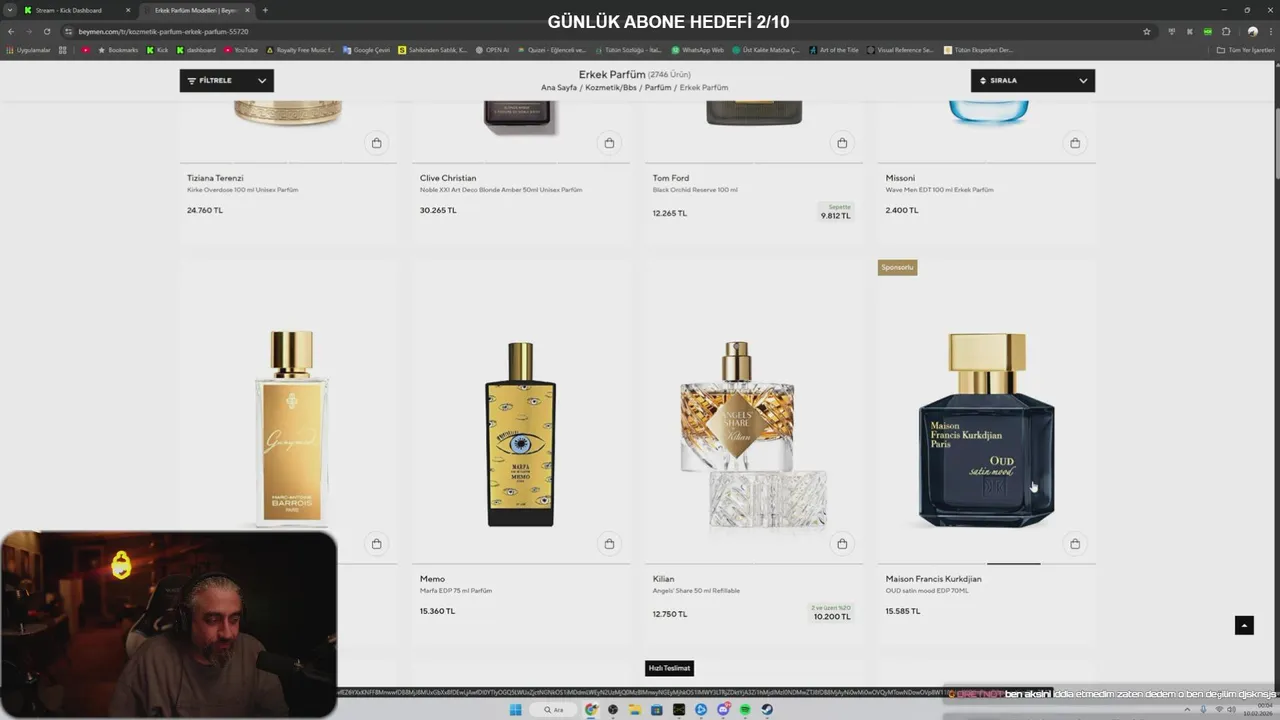The height and width of the screenshot is (720, 1280).
Task: Go to Parfüm breadcrumb link
Action: point(658,88)
